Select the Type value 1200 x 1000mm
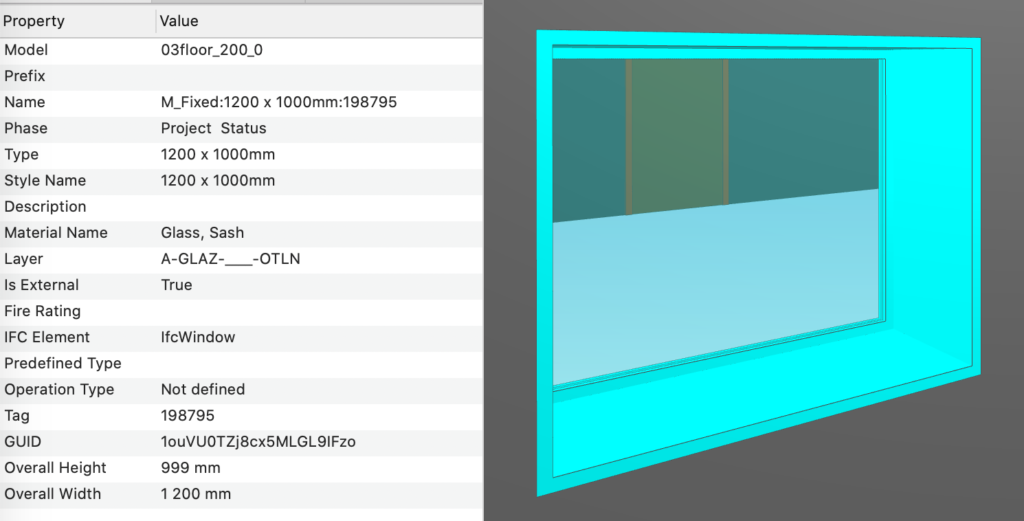Screen dimensions: 1024x521 pos(218,154)
